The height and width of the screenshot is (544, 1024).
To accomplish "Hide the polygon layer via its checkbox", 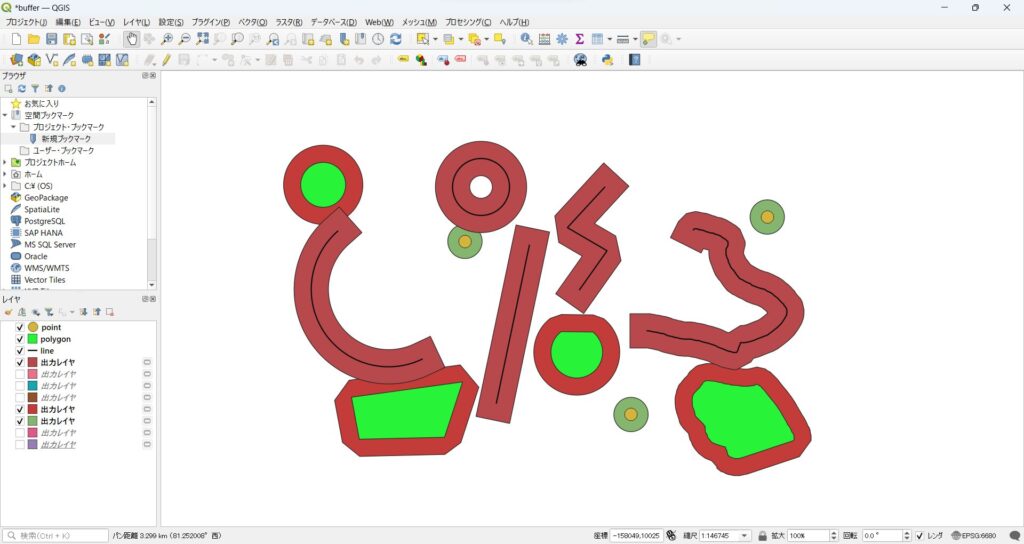I will (x=20, y=339).
